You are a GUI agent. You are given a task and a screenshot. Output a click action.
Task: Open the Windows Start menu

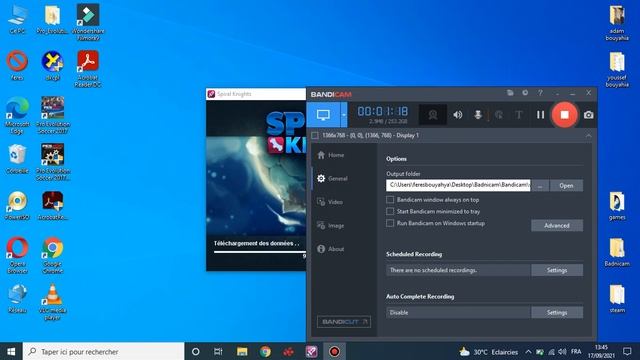coord(11,351)
